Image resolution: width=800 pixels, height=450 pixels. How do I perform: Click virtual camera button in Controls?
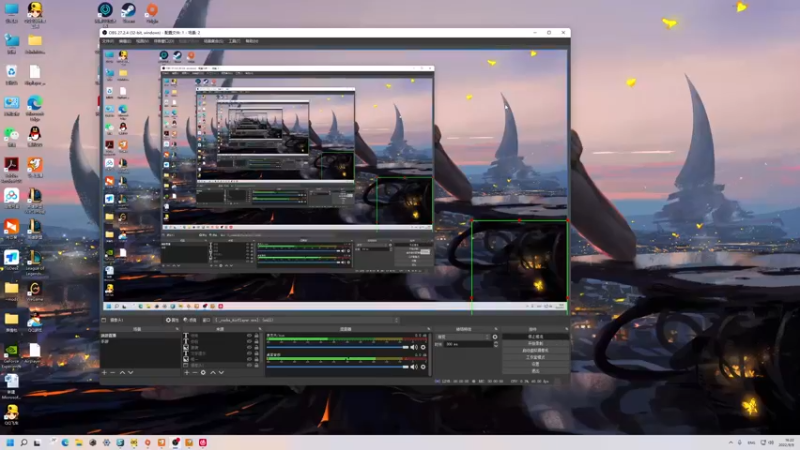[x=535, y=351]
